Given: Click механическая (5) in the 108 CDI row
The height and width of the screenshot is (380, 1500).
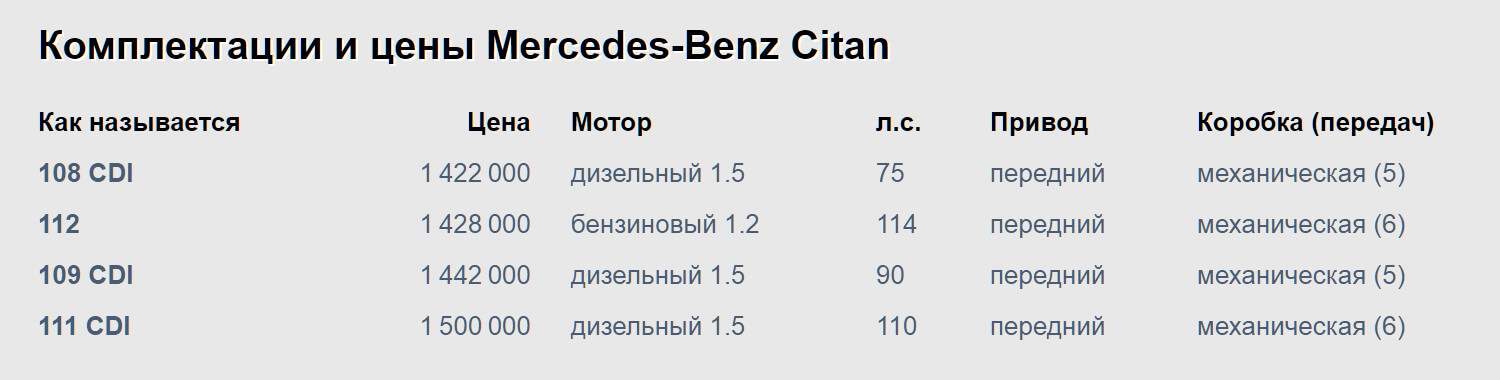Looking at the screenshot, I should point(1301,174).
